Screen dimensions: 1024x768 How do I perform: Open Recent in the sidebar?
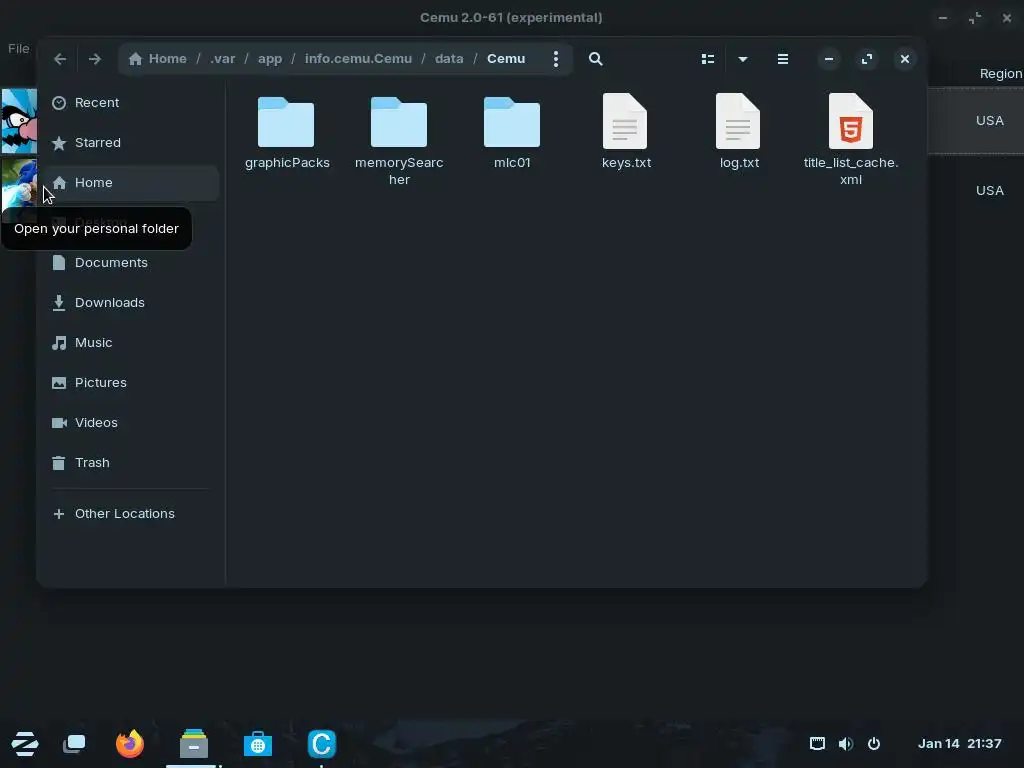coord(131,103)
